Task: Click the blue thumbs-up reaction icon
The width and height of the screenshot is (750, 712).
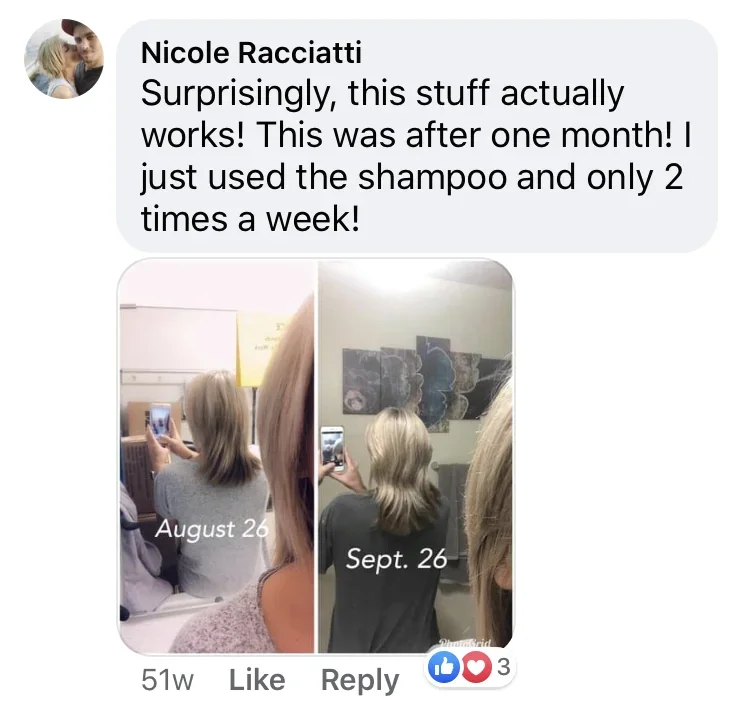Action: 442,668
